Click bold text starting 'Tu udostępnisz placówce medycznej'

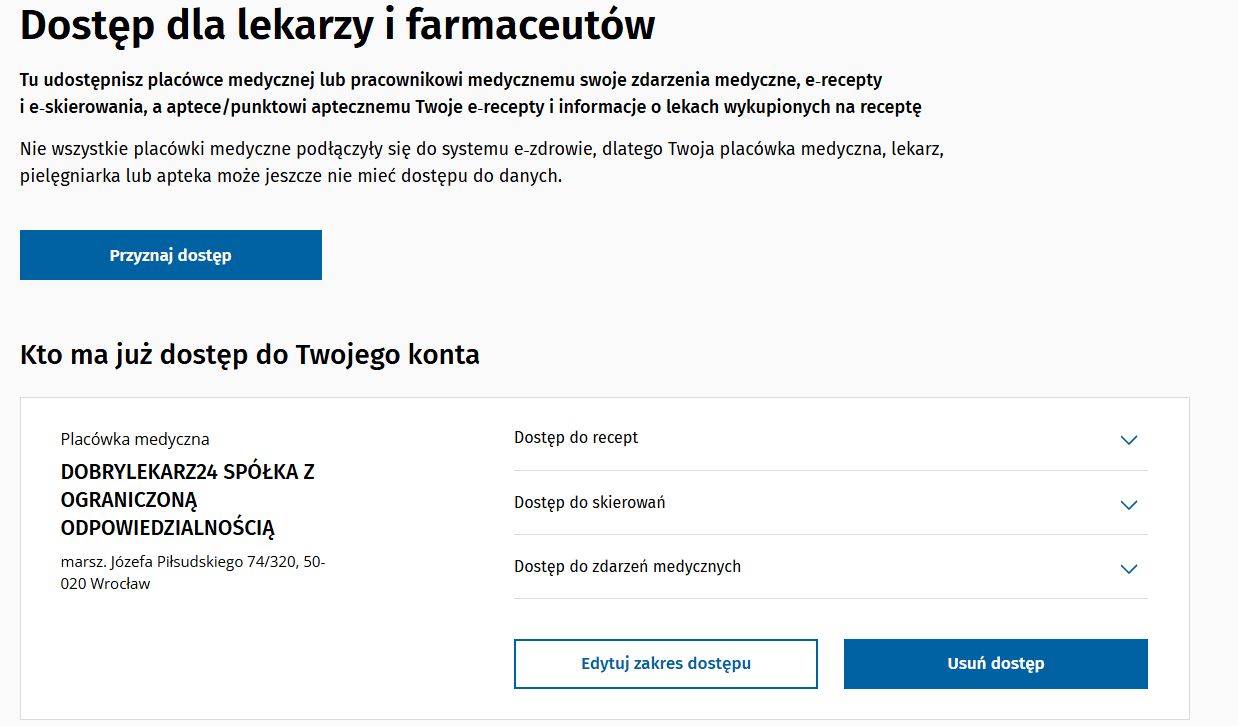pyautogui.click(x=450, y=79)
